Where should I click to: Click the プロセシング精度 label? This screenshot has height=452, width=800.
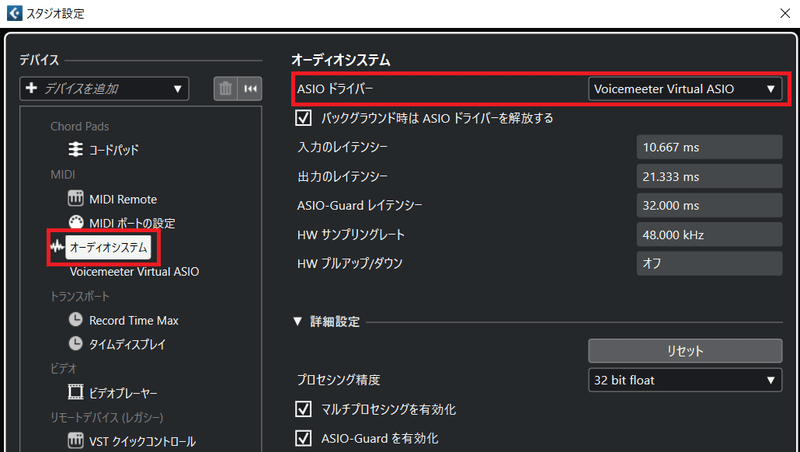pos(339,380)
